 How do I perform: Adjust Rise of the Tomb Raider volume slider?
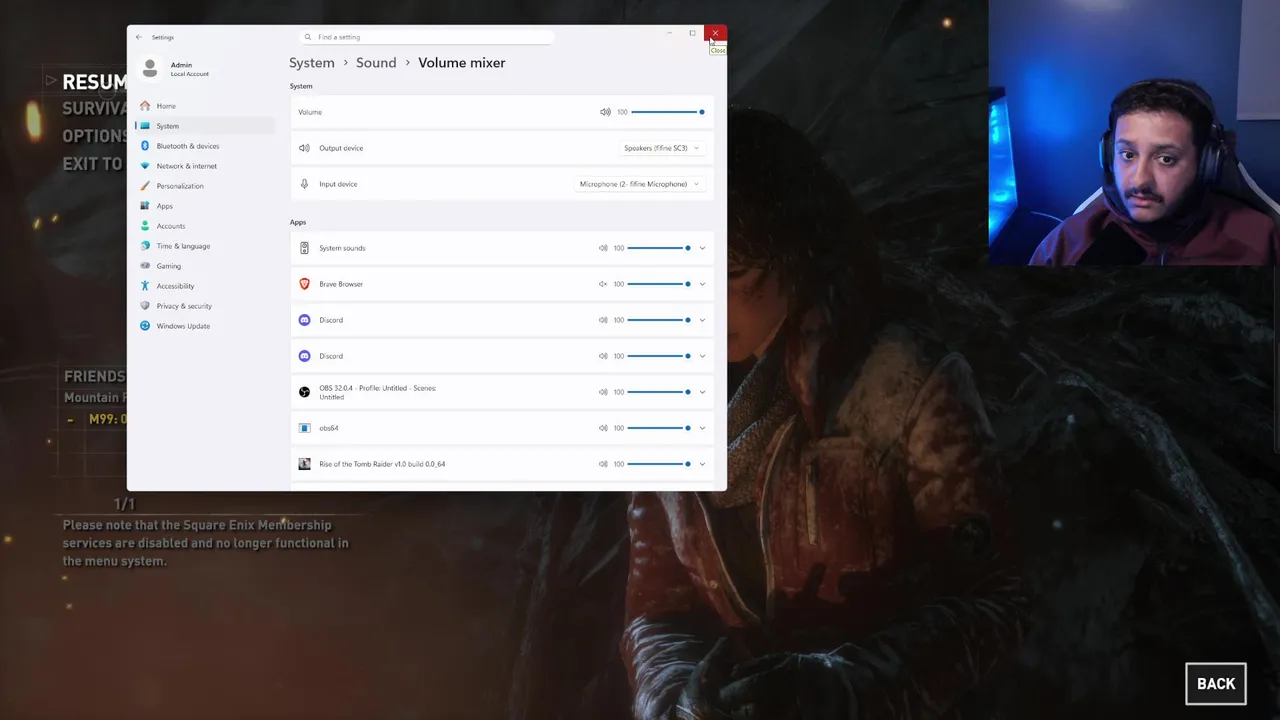659,464
